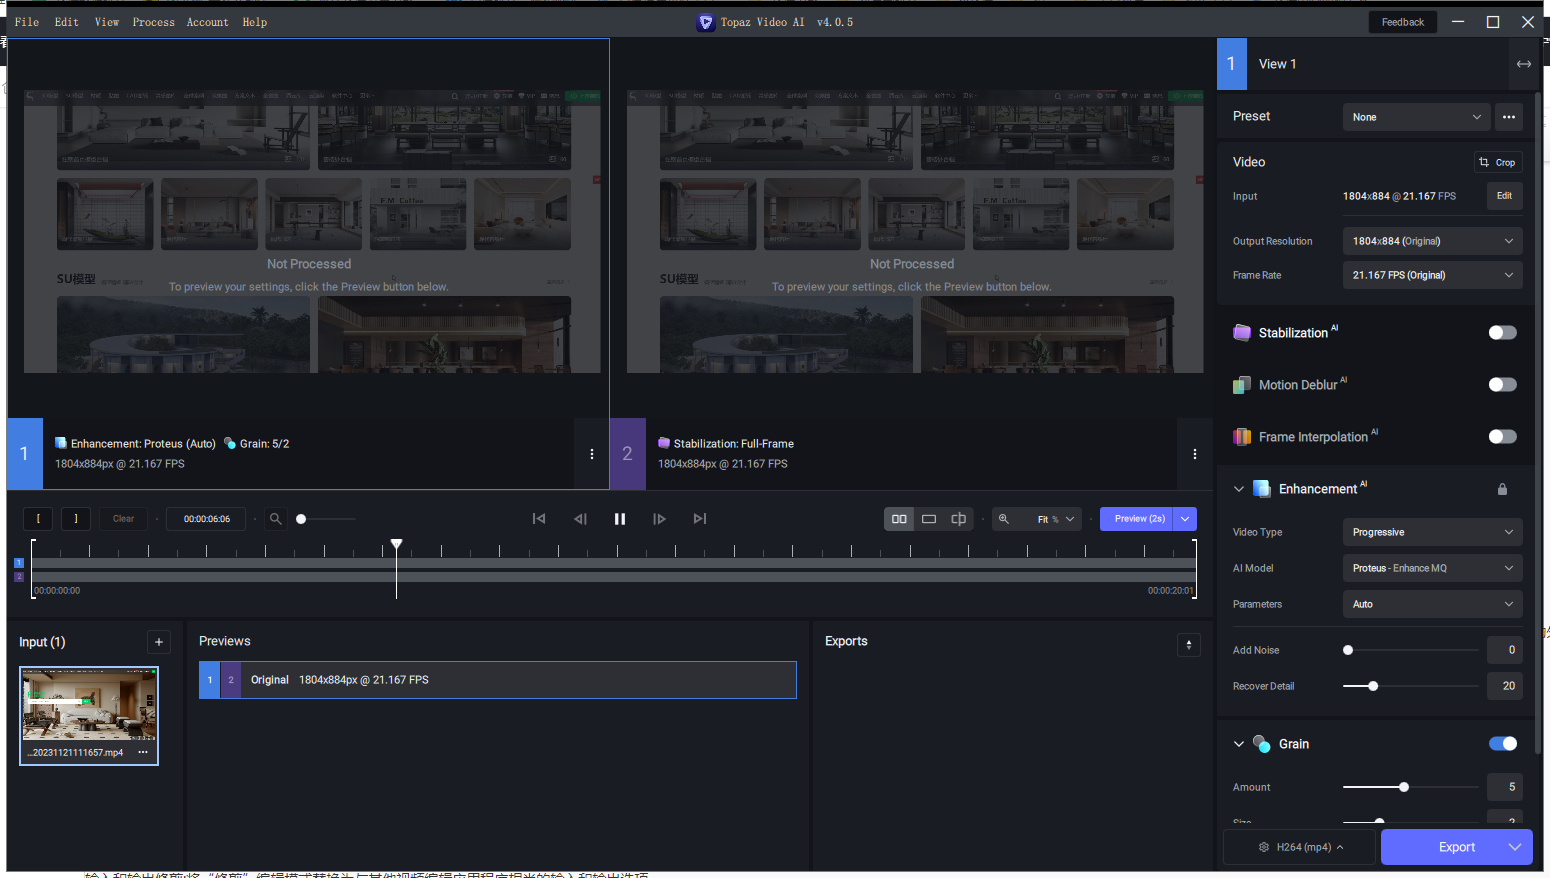Click the Clear trim button
Viewport: 1550px width, 878px height.
(123, 518)
